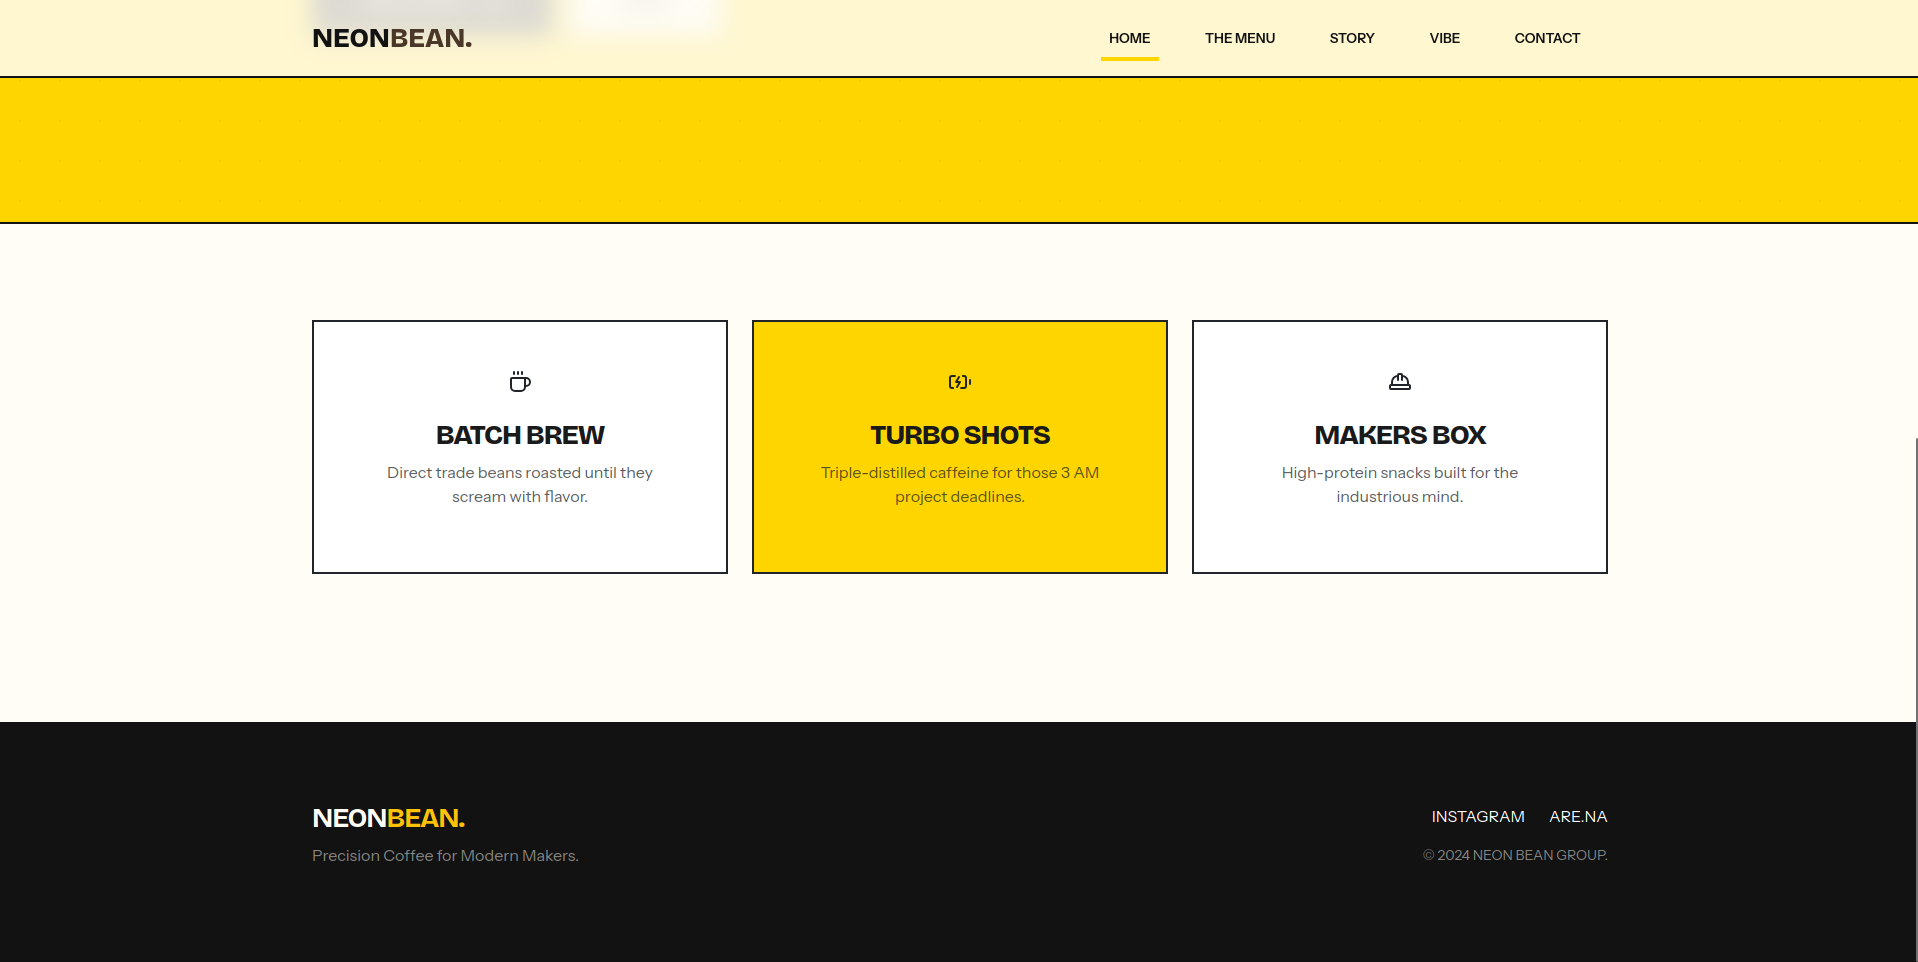Click the charging battery icon on Turbo Shots
1918x962 pixels.
pos(959,381)
